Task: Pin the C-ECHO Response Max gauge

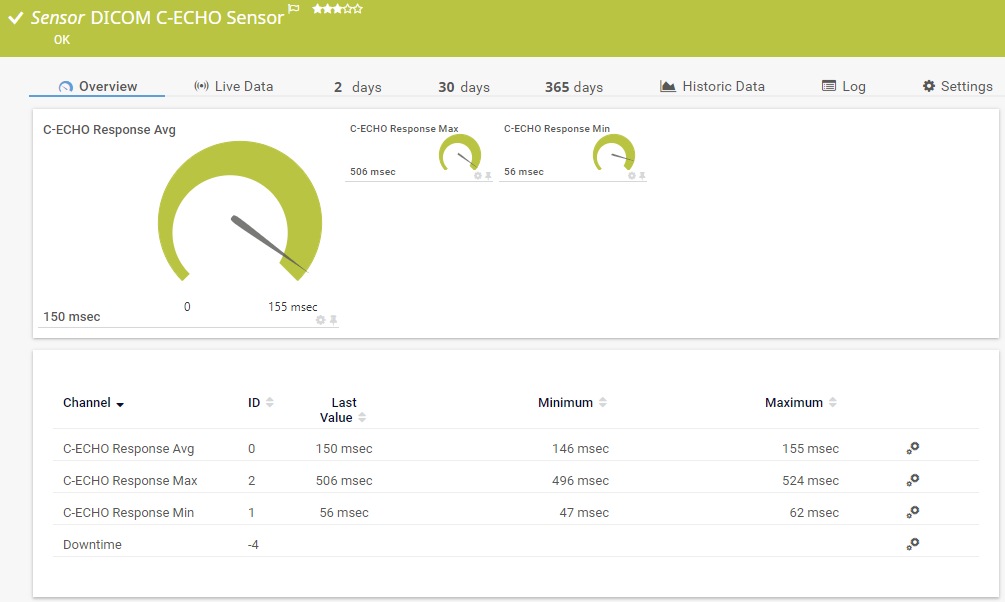Action: click(488, 176)
